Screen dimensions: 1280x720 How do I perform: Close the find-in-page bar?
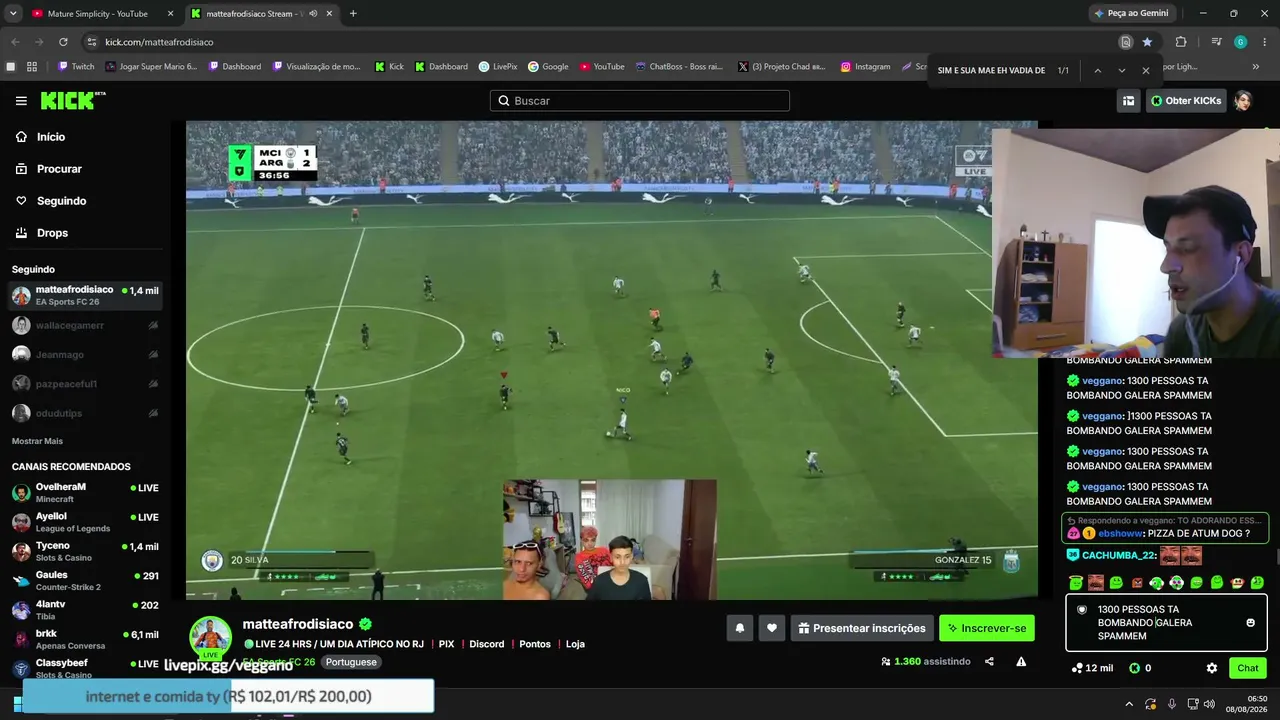click(1146, 71)
